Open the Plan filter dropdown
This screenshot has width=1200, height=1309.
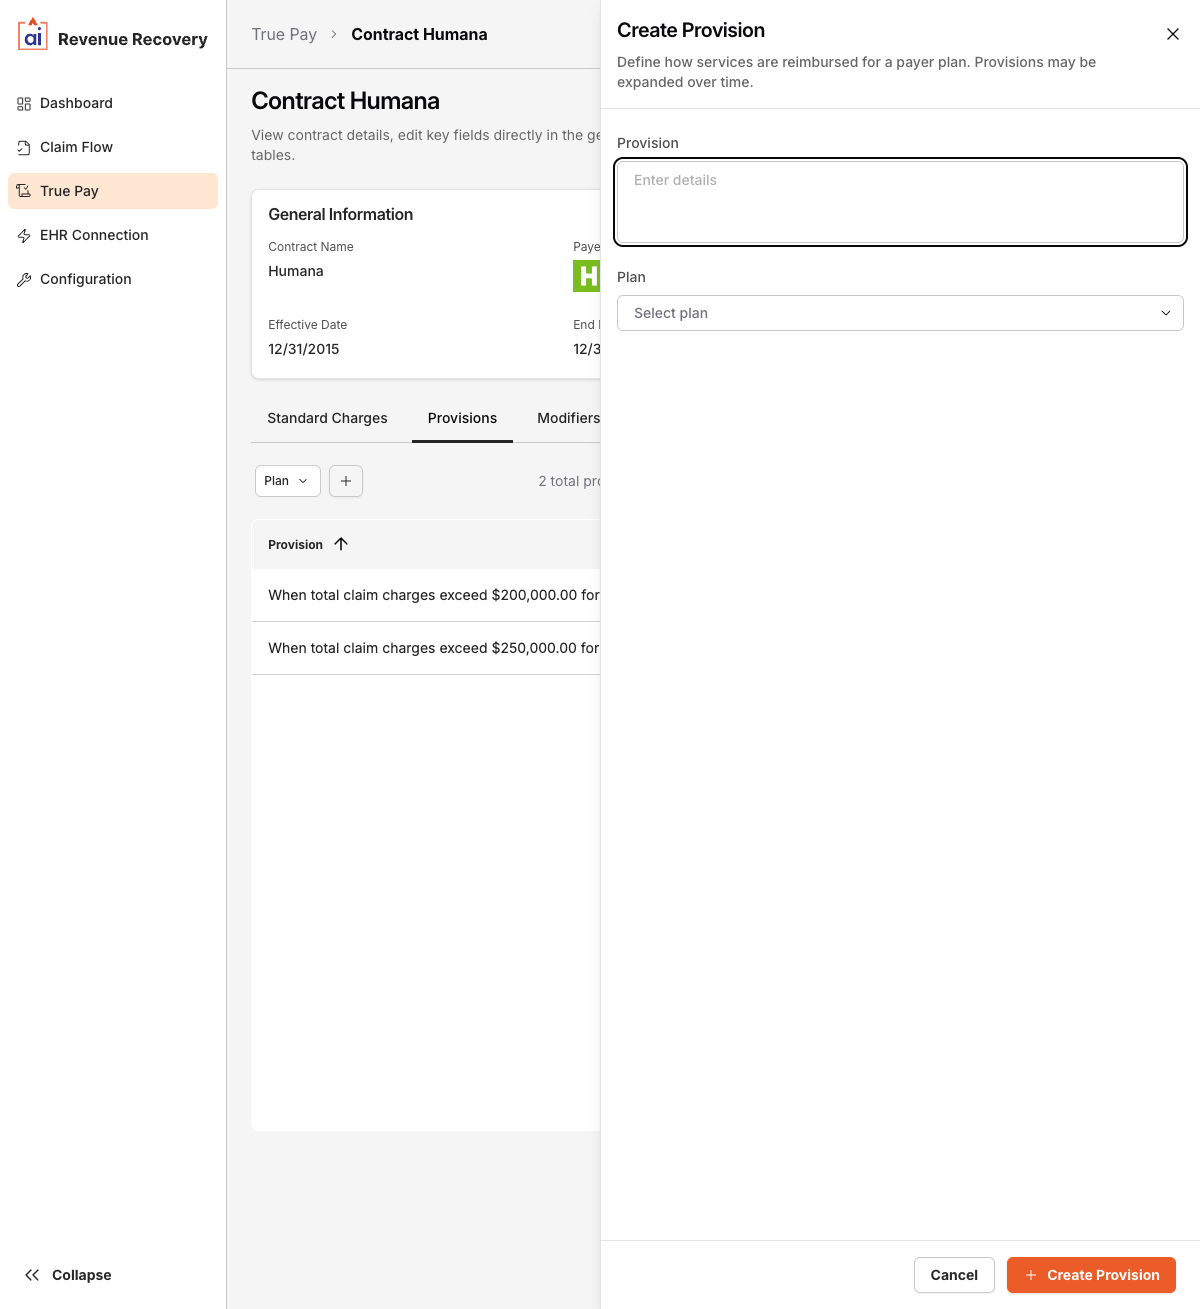tap(287, 481)
